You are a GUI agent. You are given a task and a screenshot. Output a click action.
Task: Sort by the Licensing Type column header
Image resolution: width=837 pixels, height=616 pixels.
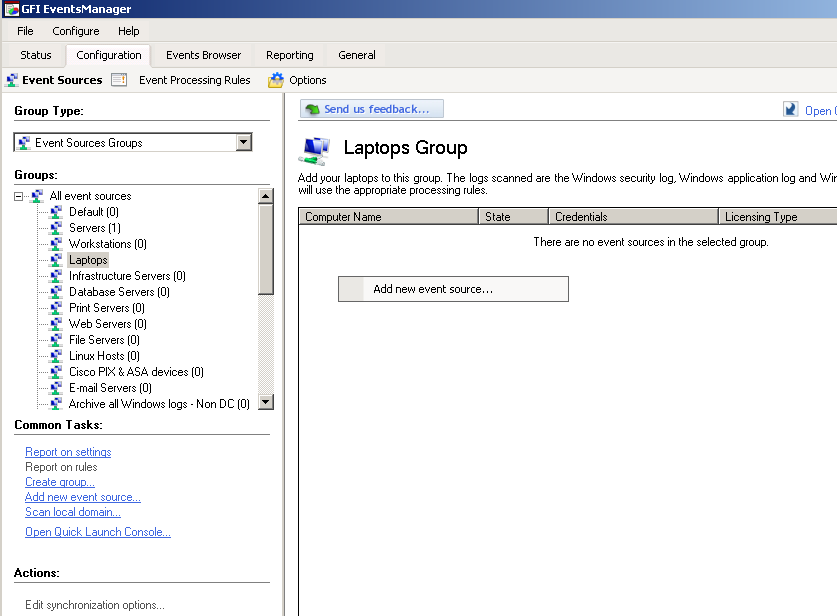[x=778, y=217]
